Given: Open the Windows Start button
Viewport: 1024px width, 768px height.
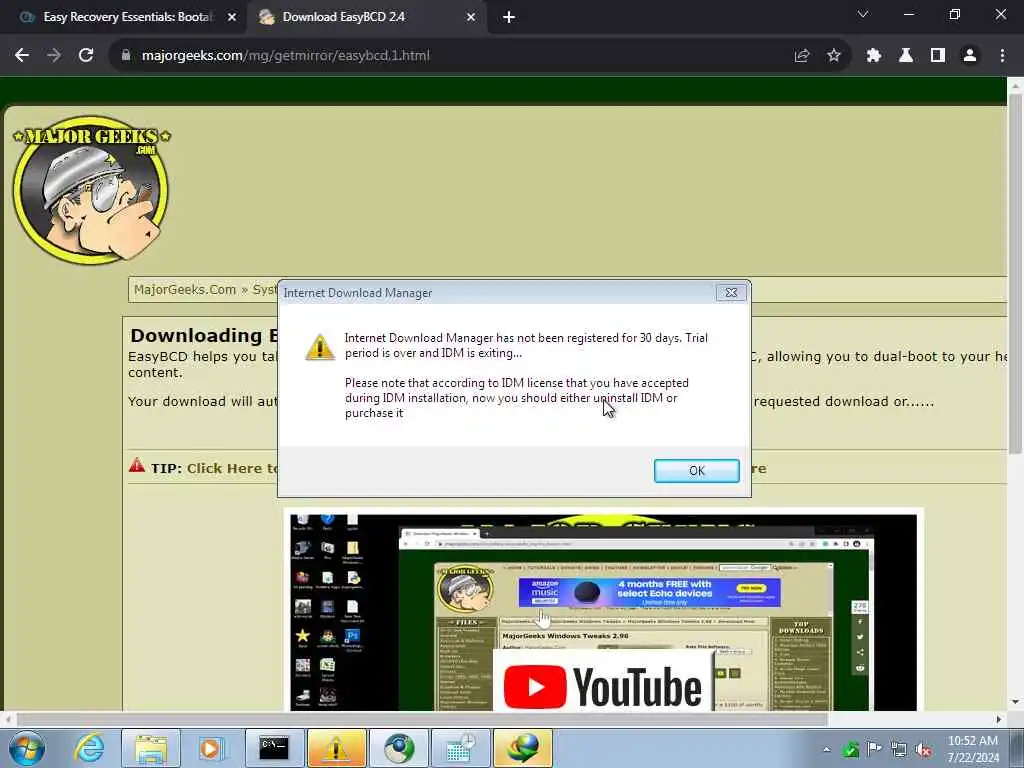Looking at the screenshot, I should click(27, 748).
